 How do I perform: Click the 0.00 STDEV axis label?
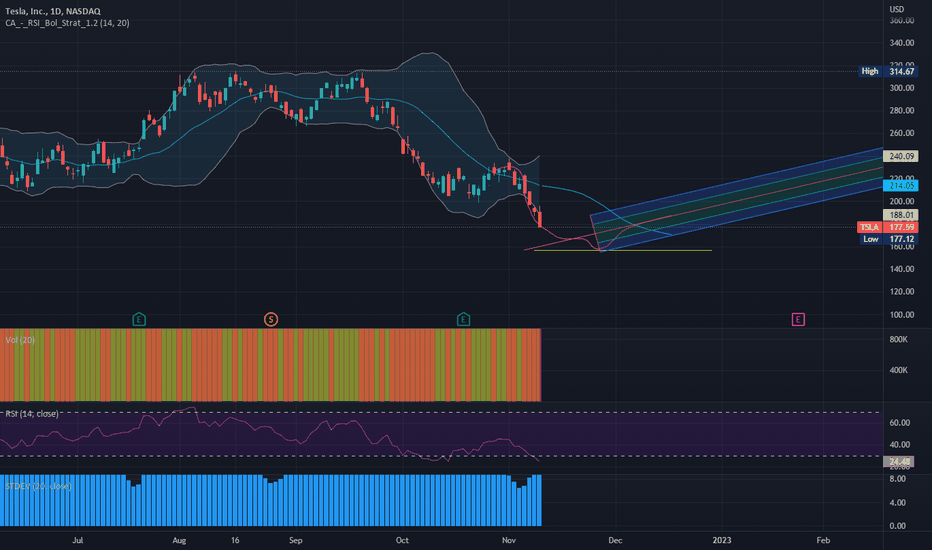click(897, 526)
